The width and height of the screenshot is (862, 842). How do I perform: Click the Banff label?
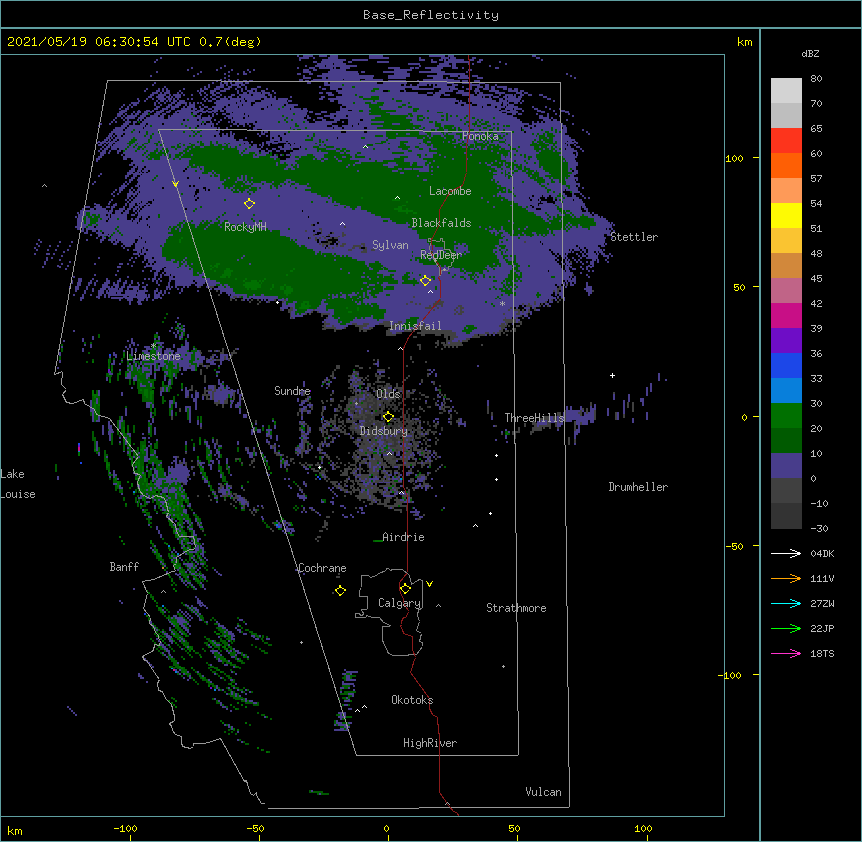(x=124, y=567)
